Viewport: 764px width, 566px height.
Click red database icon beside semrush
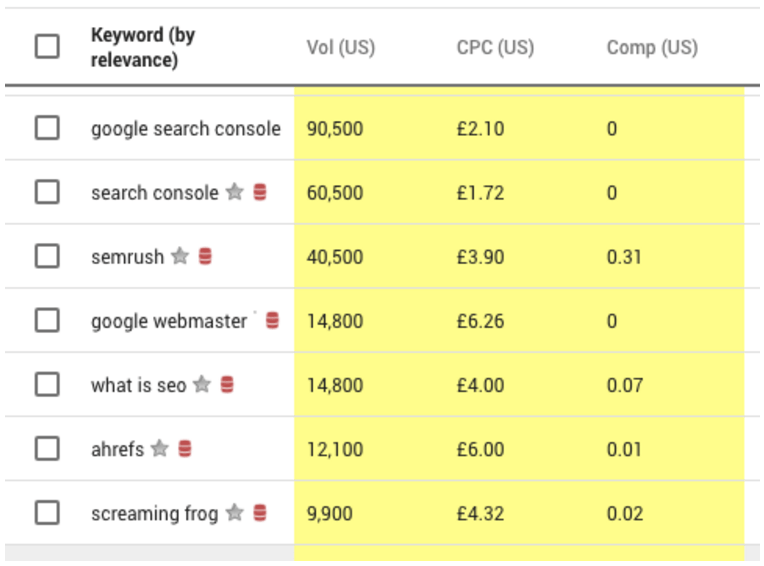click(x=205, y=257)
